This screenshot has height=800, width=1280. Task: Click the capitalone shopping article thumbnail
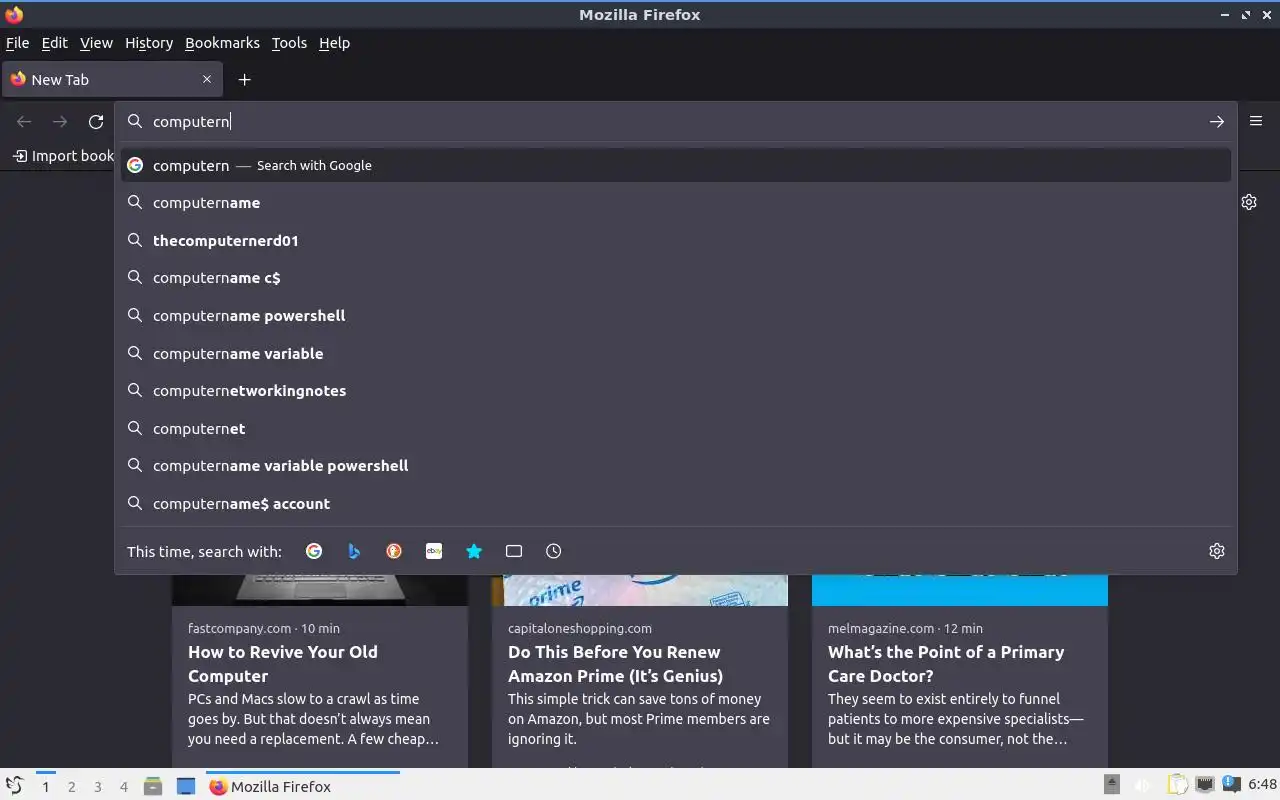[x=640, y=590]
